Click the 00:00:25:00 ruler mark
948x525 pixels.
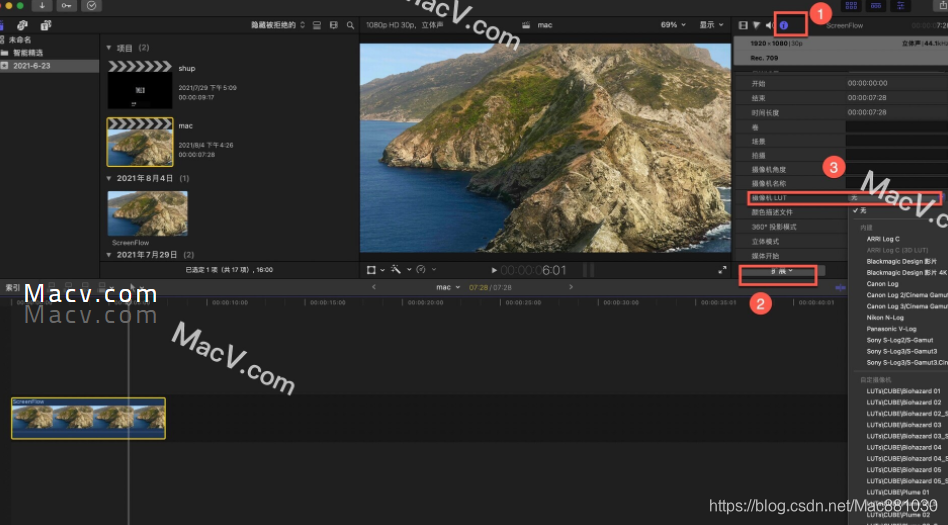coord(523,302)
